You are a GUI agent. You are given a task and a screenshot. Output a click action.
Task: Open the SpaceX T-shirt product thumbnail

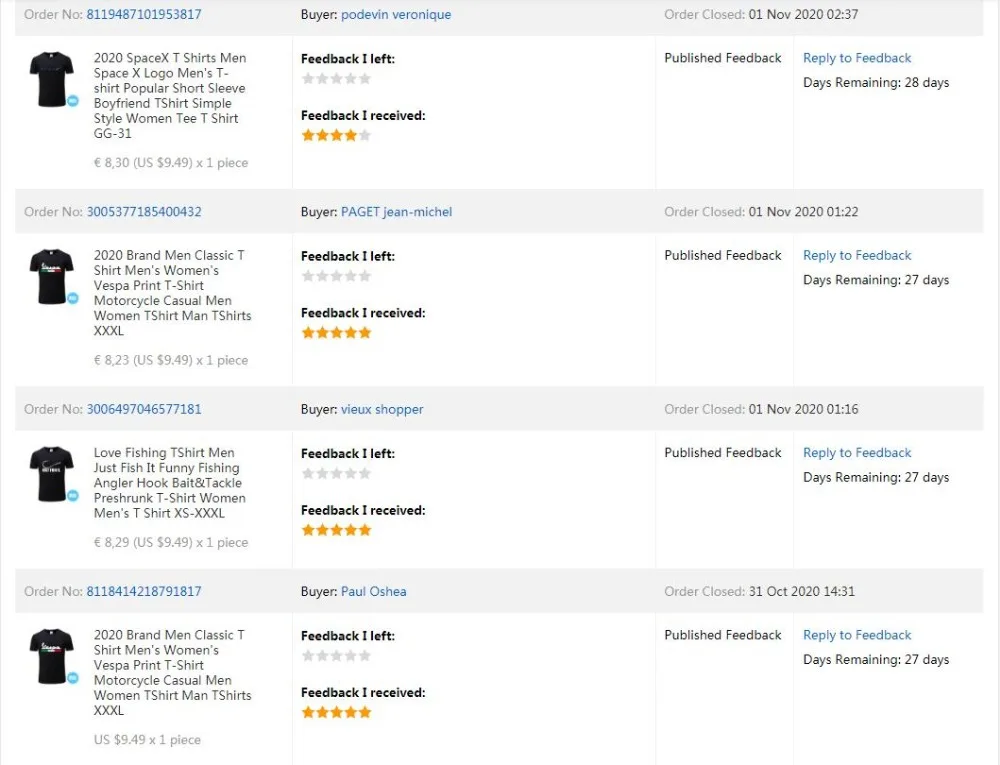pyautogui.click(x=51, y=78)
